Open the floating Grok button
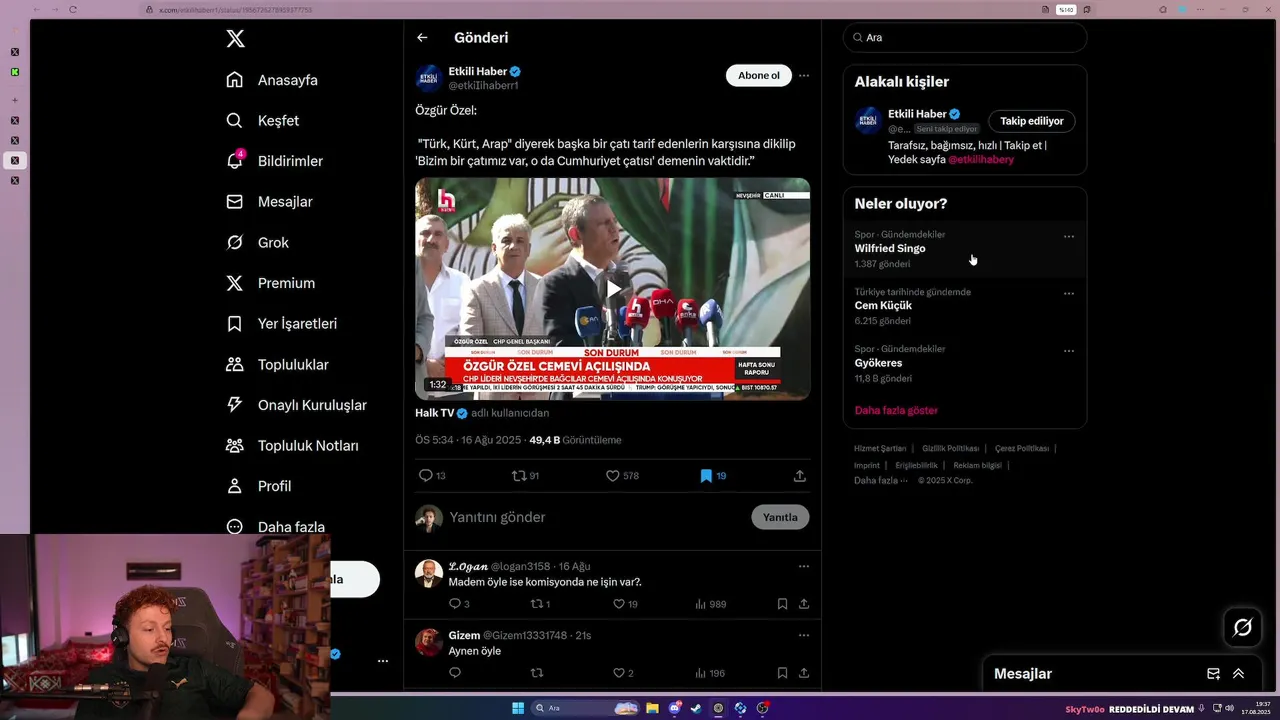Viewport: 1280px width, 720px height. pyautogui.click(x=1243, y=627)
